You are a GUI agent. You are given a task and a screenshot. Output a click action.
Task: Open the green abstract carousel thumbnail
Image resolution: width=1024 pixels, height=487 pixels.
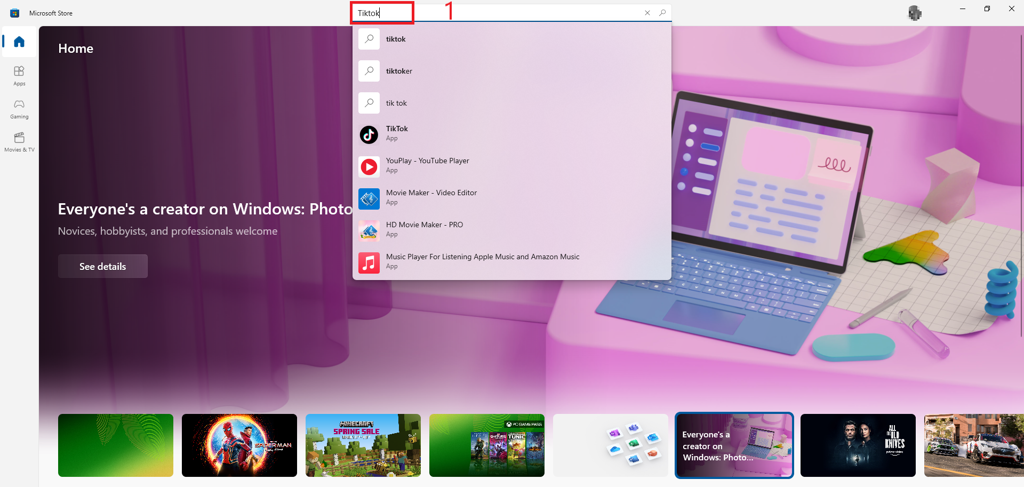click(116, 445)
